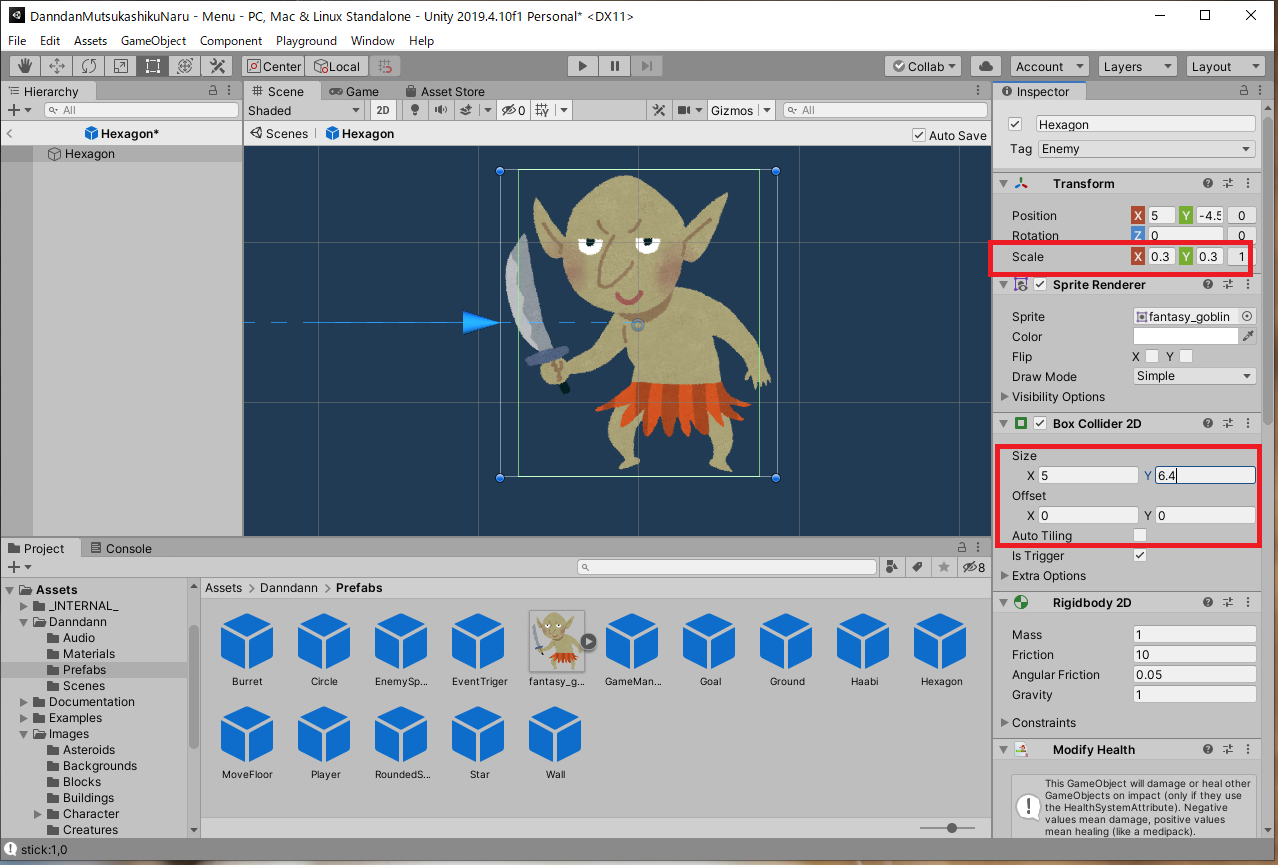Viewport: 1278px width, 865px height.
Task: Click Project search by type icon
Action: pos(892,567)
